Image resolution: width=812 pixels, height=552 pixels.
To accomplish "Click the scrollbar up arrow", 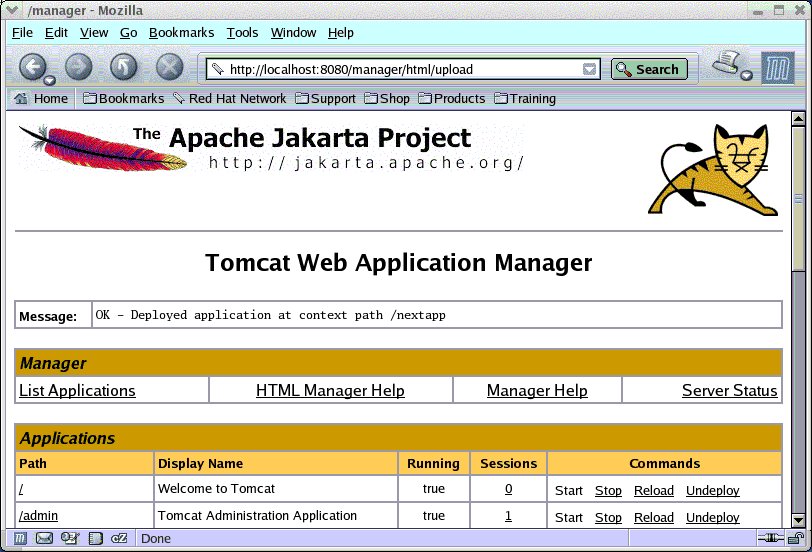I will point(798,118).
